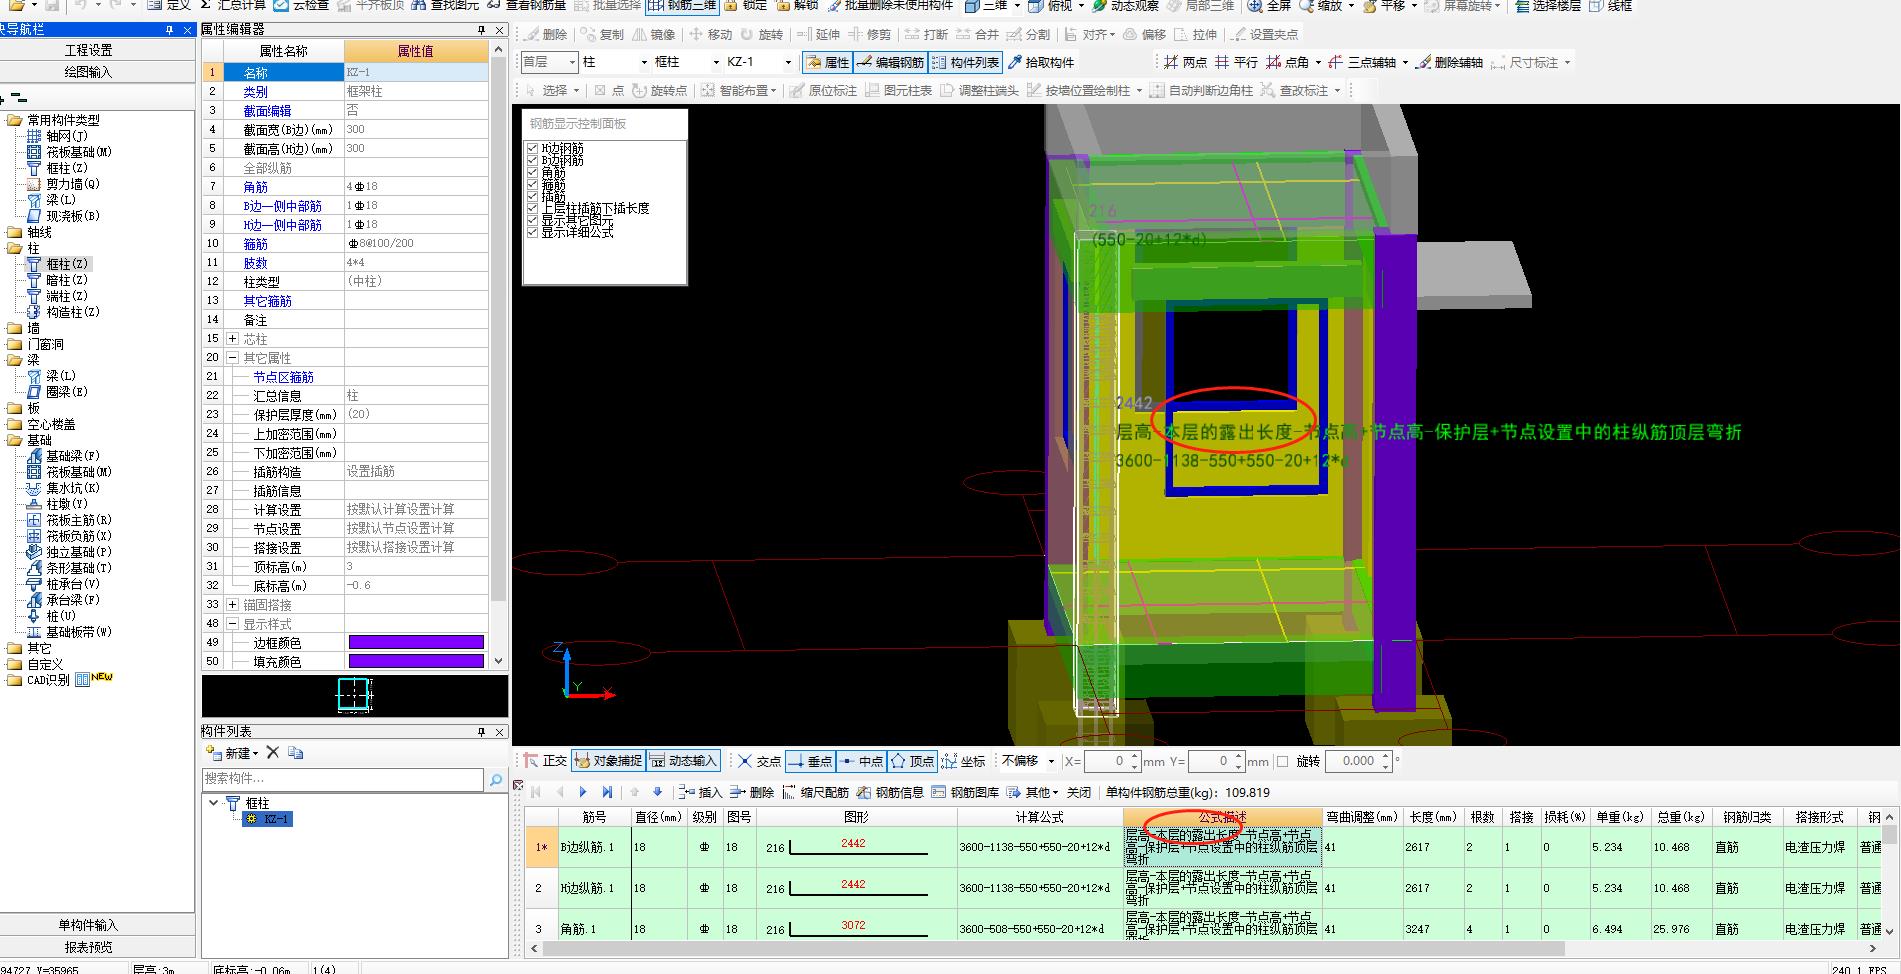Toggle the B边钢筋 display checkbox
This screenshot has height=974, width=1901.
tap(532, 160)
